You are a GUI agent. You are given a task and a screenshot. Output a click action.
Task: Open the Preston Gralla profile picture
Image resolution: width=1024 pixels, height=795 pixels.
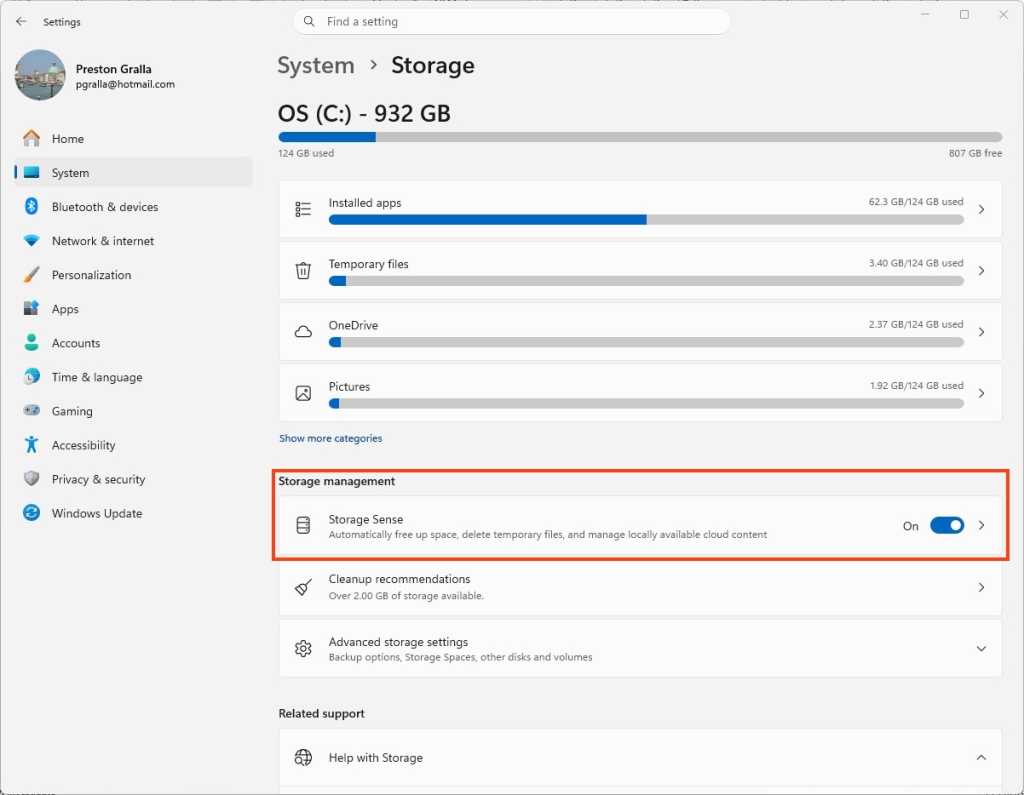[40, 75]
